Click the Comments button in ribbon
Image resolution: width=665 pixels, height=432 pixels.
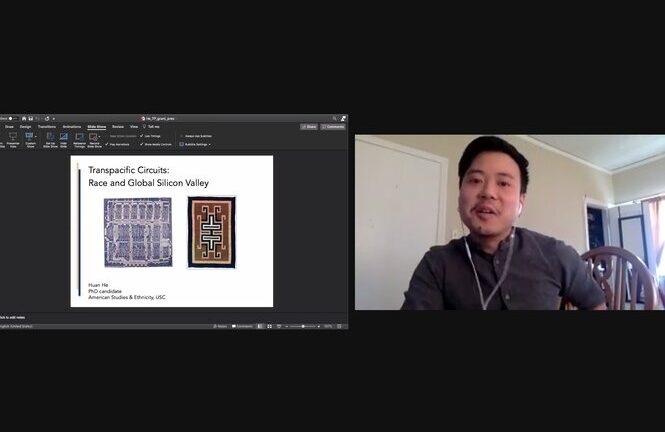333,127
